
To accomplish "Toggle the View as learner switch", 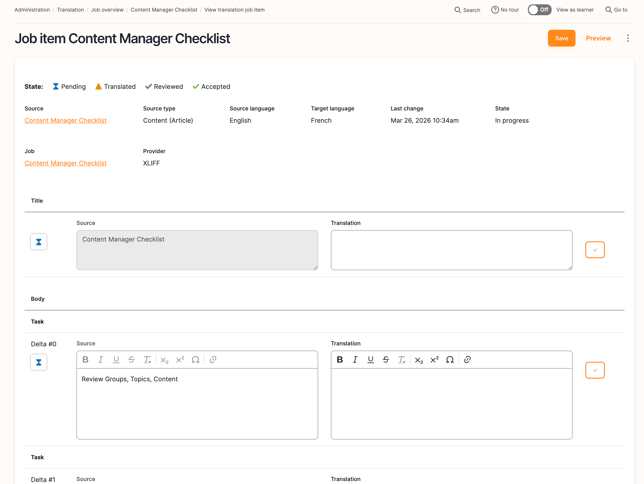I will coord(539,10).
